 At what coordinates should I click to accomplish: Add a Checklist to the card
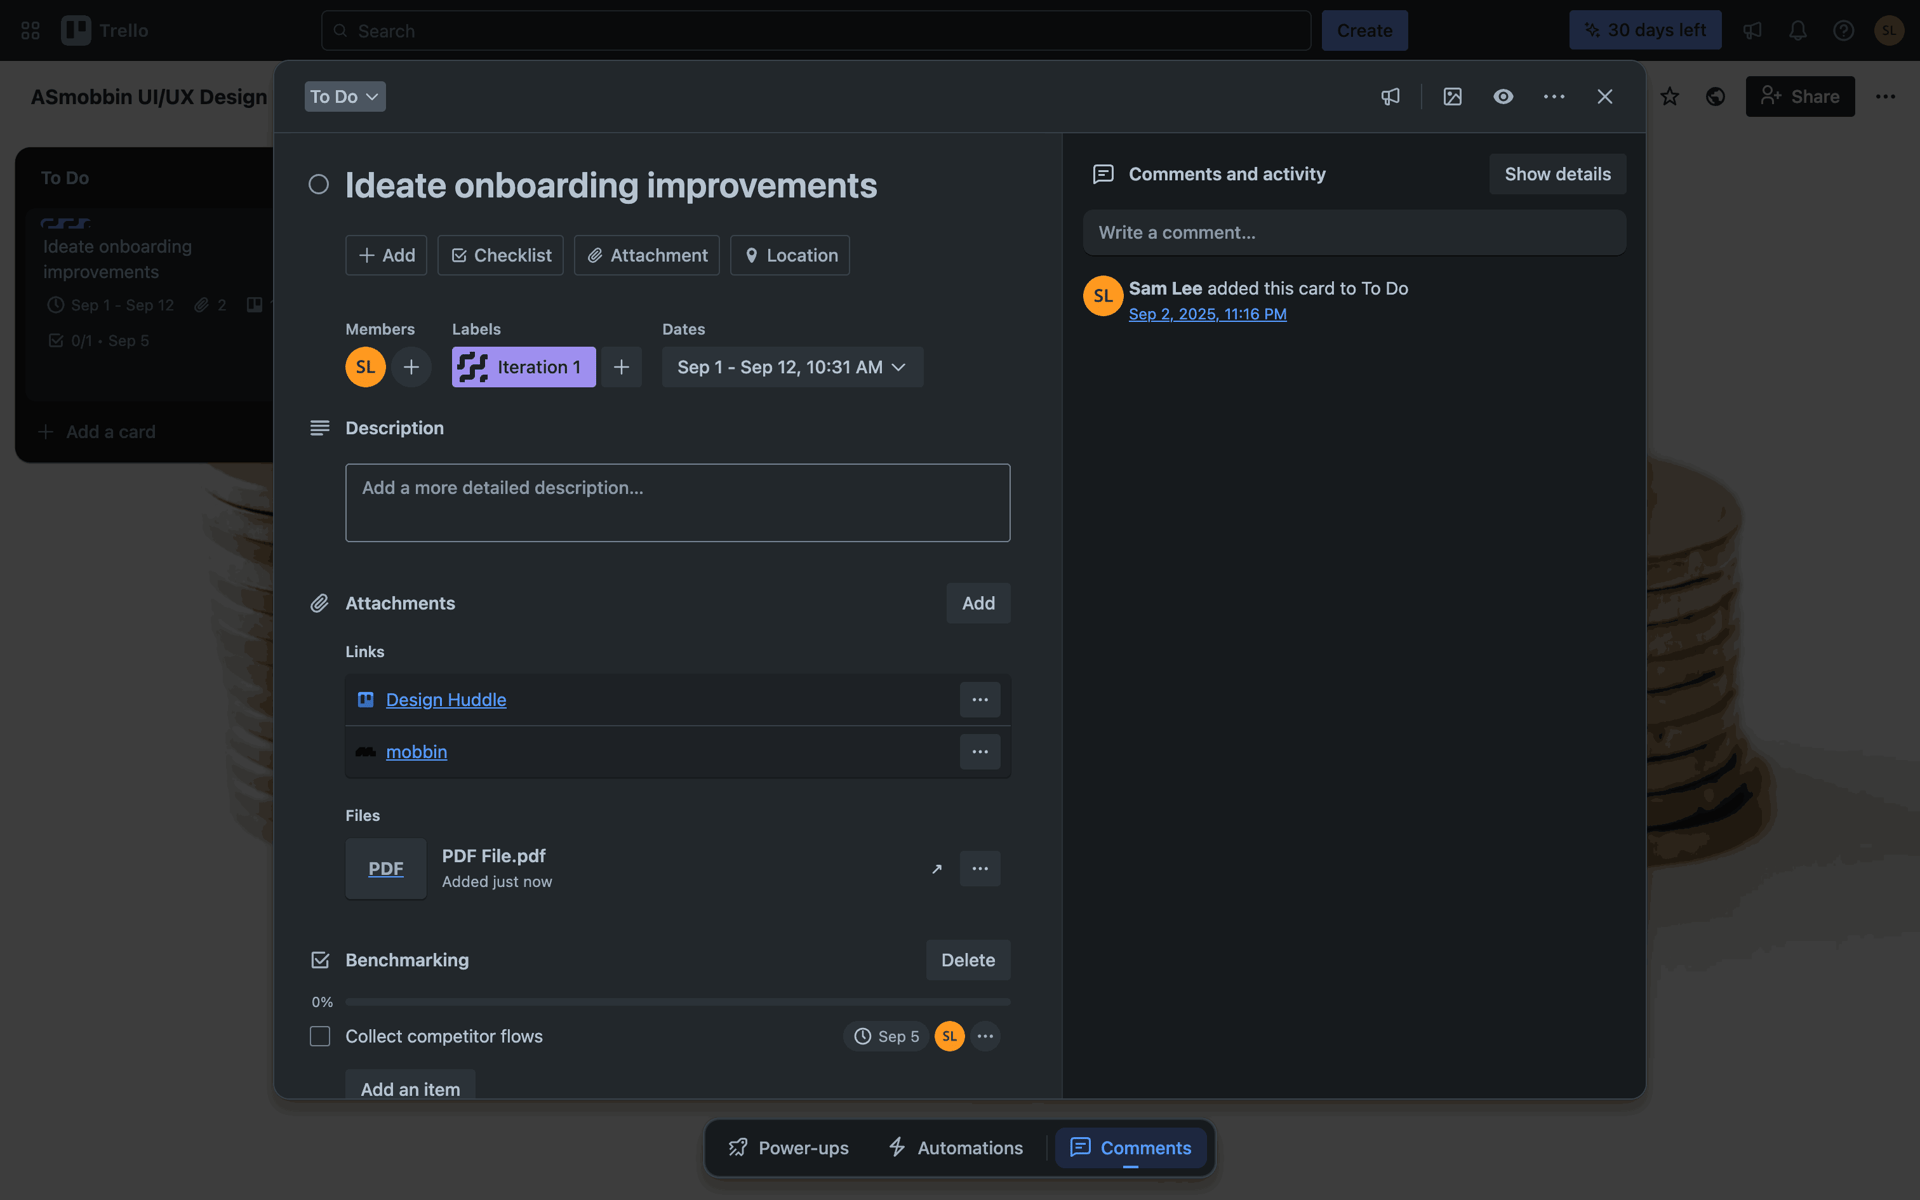[x=501, y=255]
